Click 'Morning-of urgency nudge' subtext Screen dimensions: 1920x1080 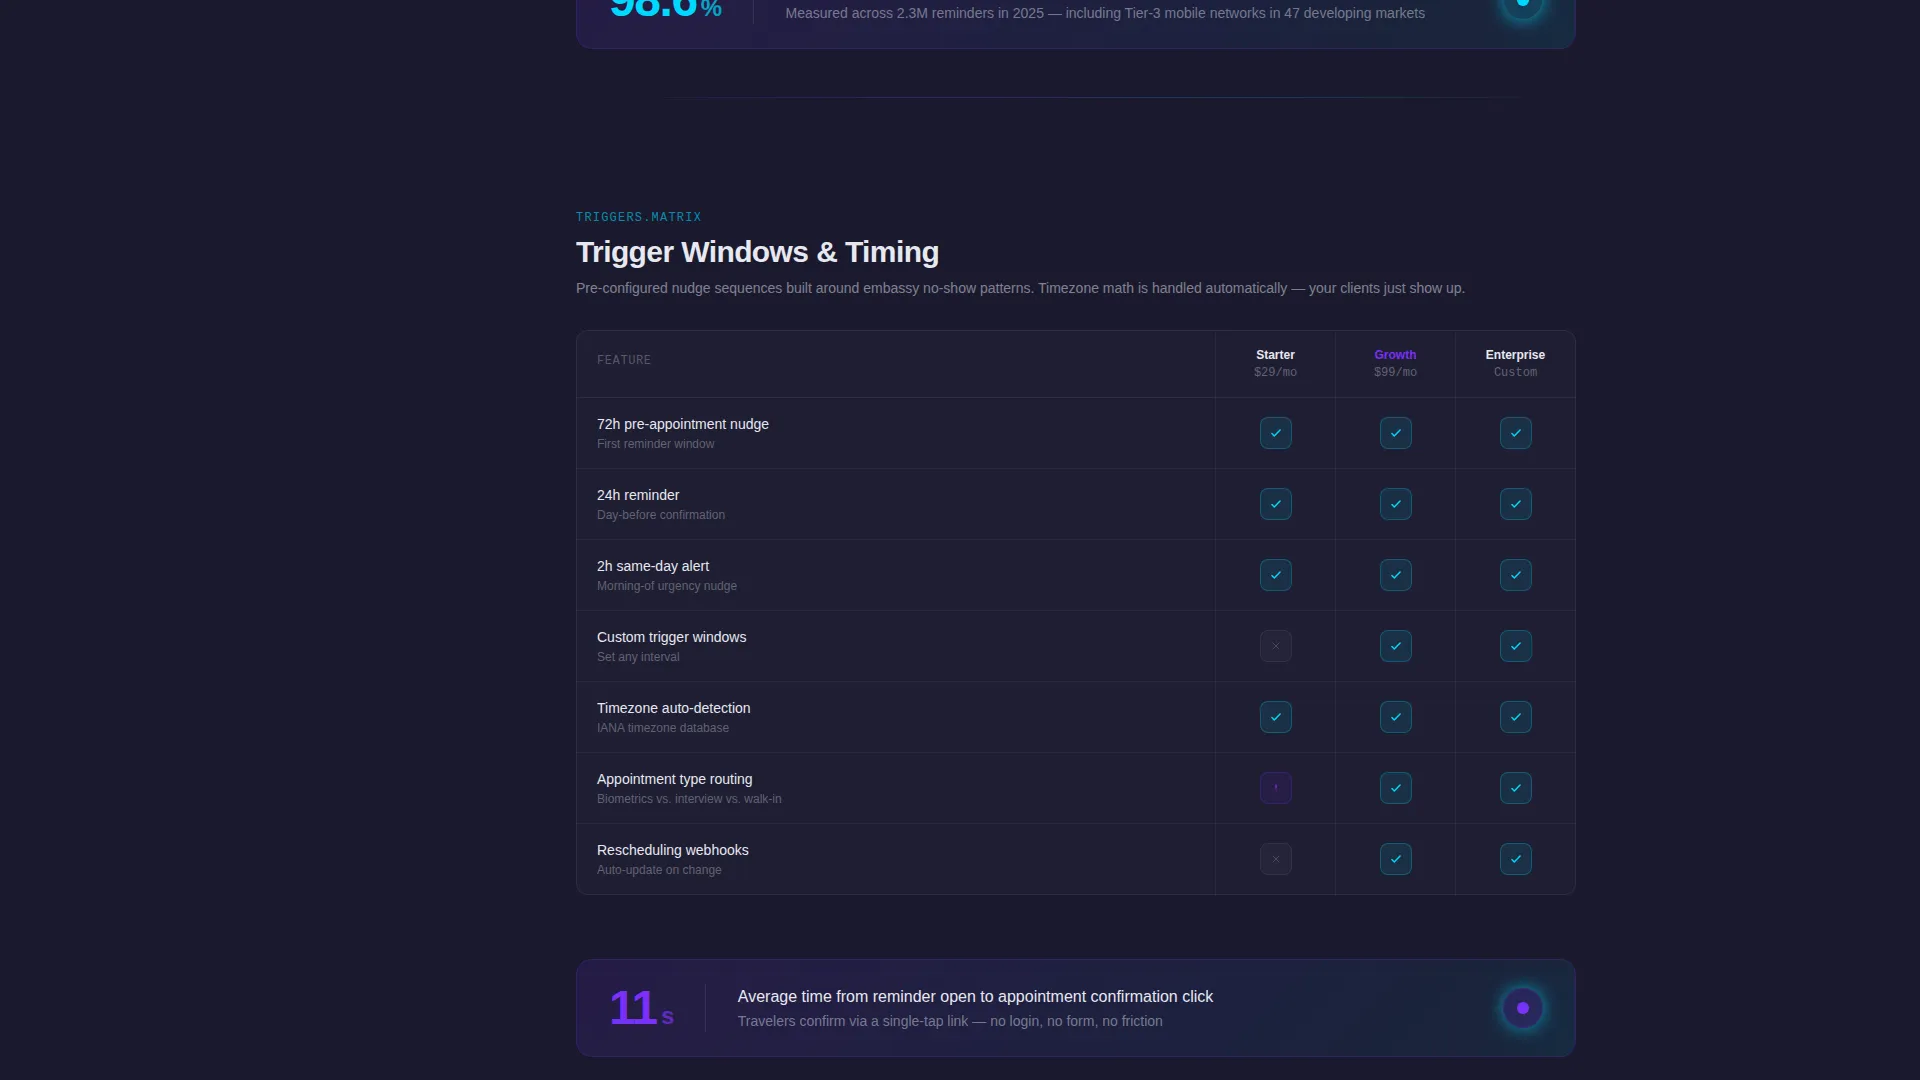click(x=667, y=586)
